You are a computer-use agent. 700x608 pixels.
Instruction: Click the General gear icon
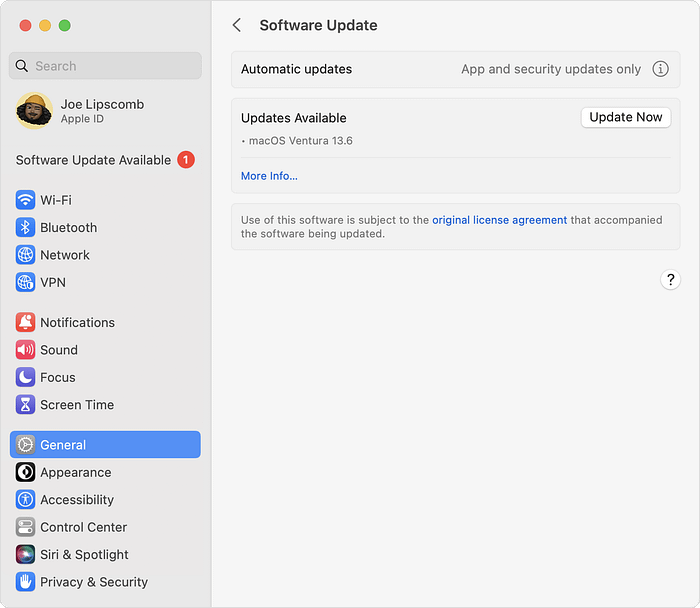(25, 445)
